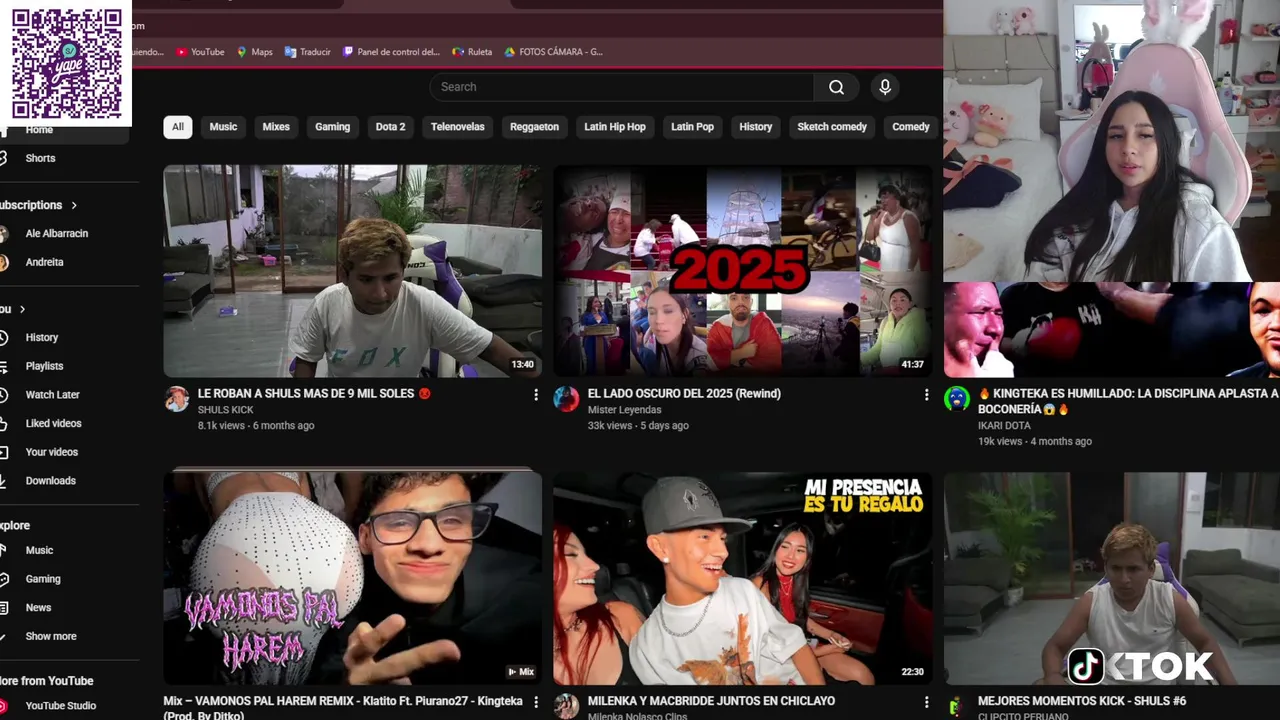This screenshot has width=1280, height=720.
Task: Select the Music filter chip
Action: pyautogui.click(x=223, y=127)
